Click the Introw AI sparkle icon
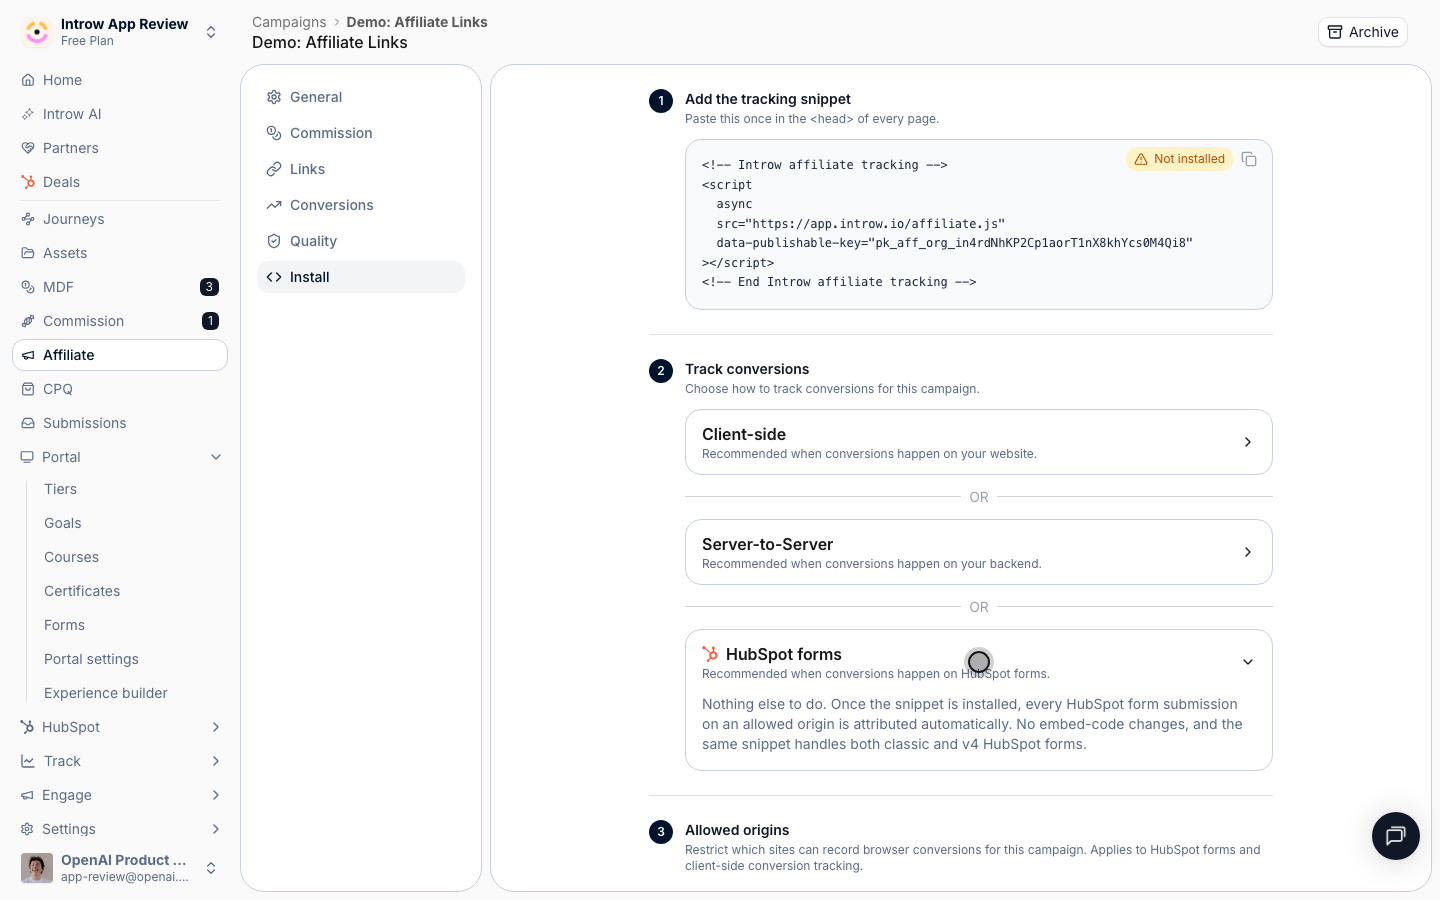 click(x=28, y=114)
